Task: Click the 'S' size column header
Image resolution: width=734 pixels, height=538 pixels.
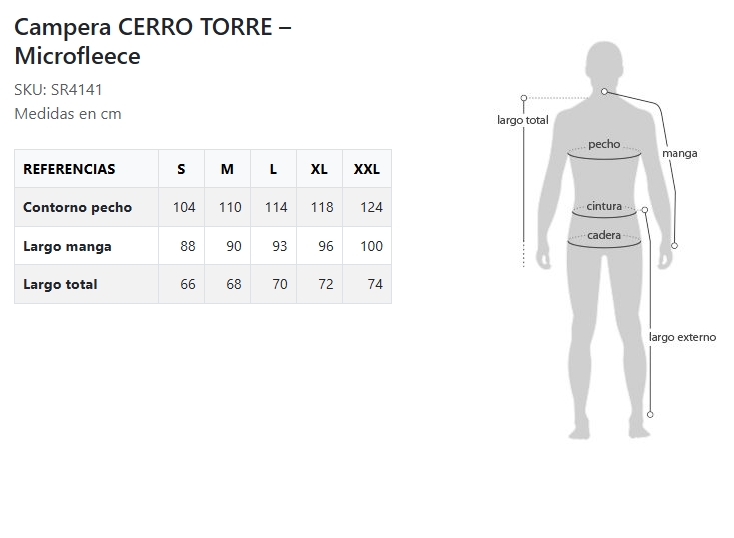Action: pyautogui.click(x=181, y=169)
